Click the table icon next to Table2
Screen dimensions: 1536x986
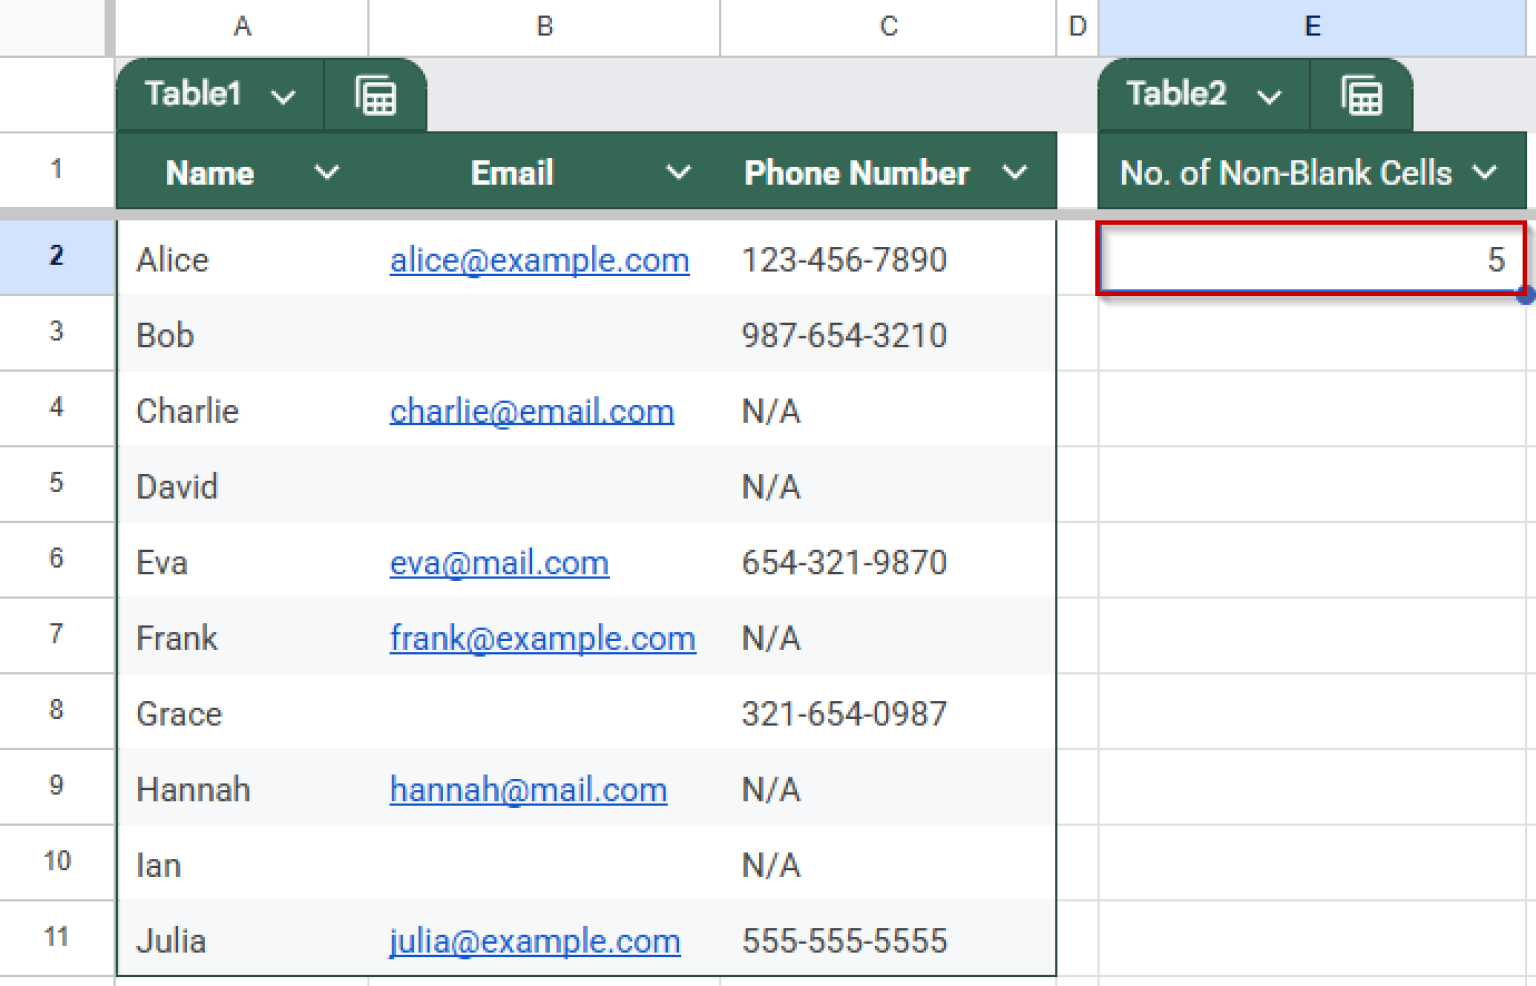(1362, 95)
